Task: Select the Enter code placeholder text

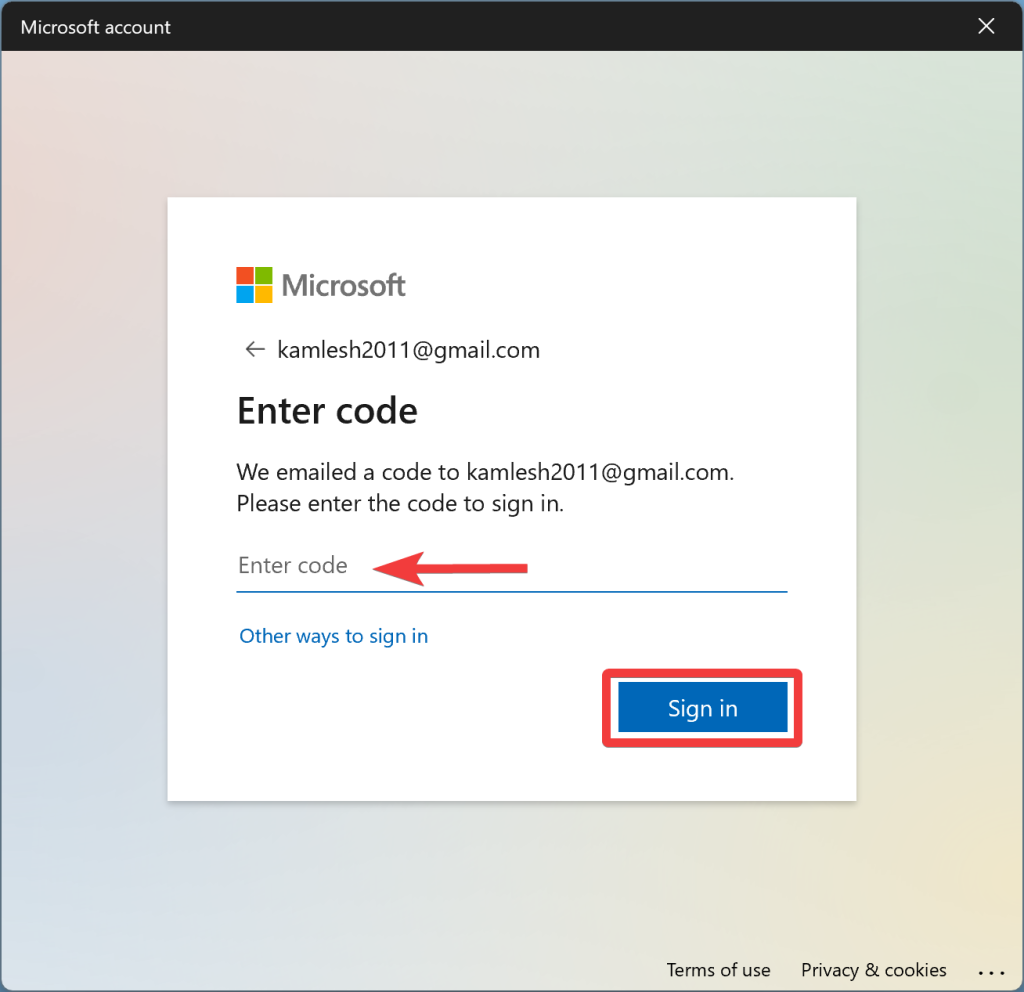Action: (x=293, y=565)
